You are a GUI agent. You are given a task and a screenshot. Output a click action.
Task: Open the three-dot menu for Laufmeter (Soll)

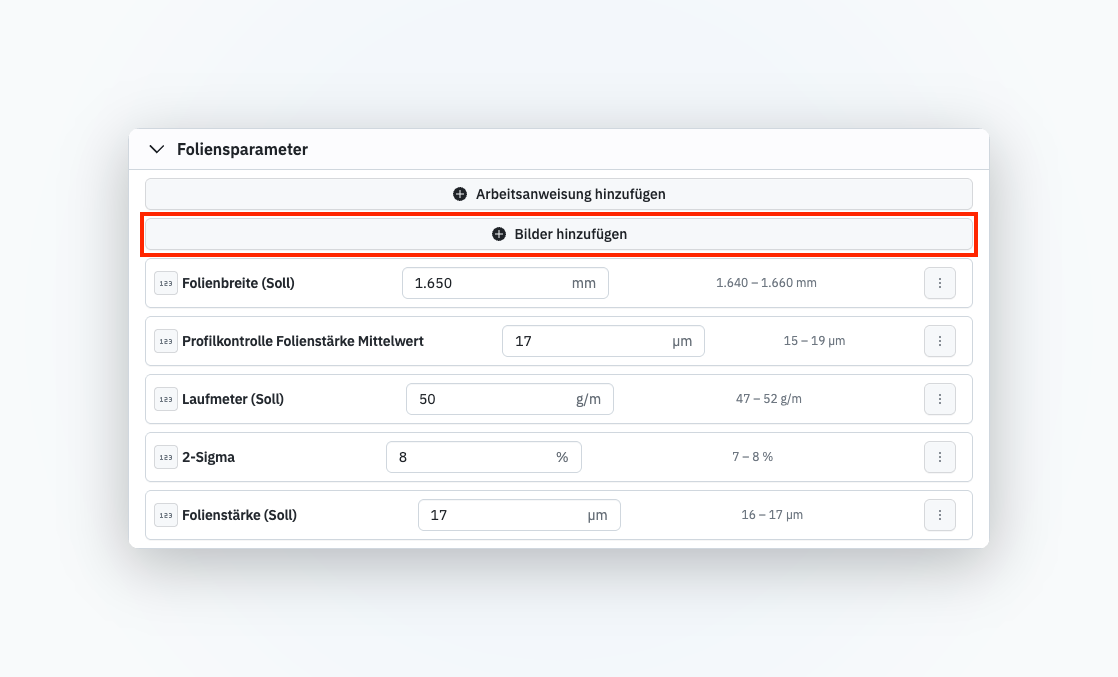coord(940,399)
